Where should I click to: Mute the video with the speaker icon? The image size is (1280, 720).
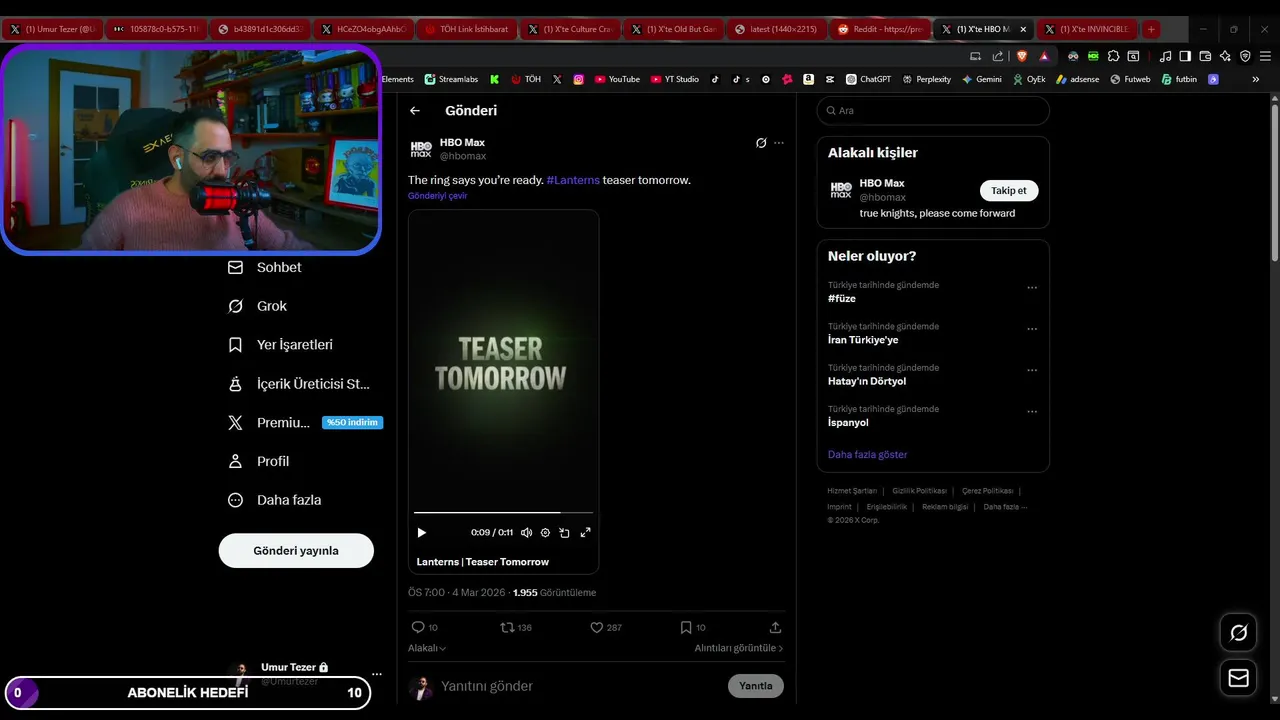click(x=526, y=533)
